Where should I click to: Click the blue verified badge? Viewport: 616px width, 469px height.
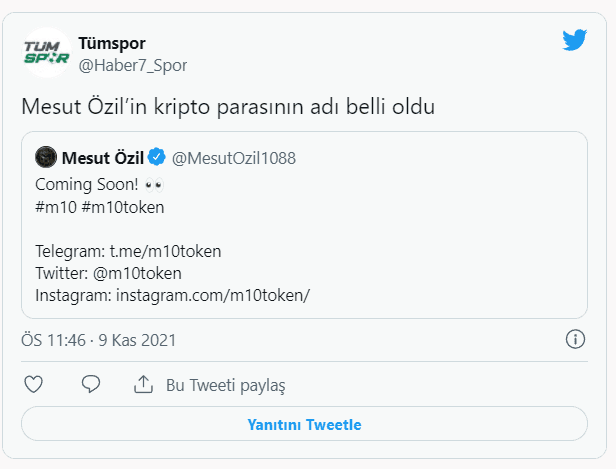157,157
